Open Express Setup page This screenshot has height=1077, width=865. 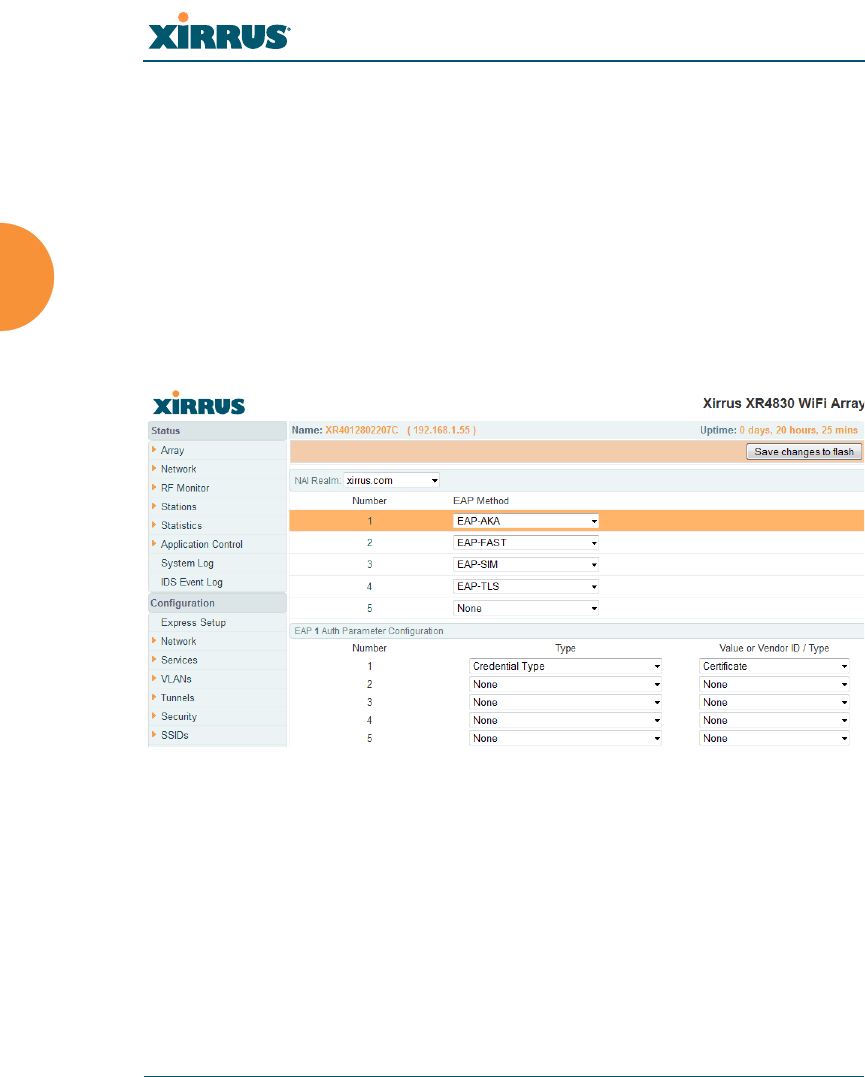(x=193, y=622)
